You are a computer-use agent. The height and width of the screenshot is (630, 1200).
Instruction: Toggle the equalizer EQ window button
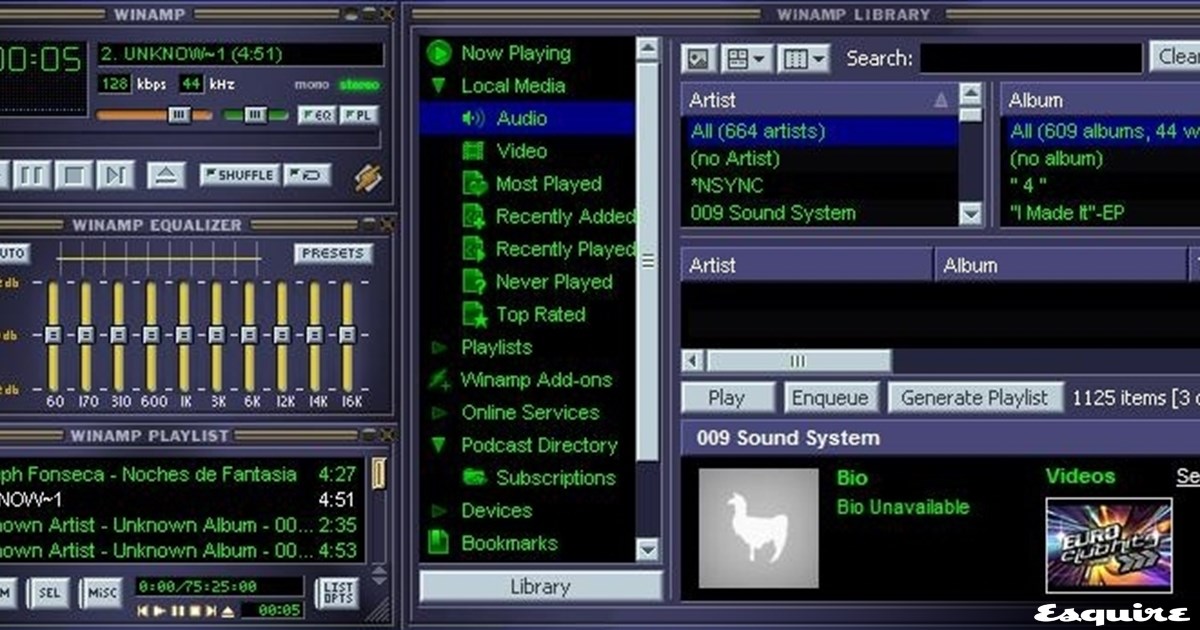click(x=317, y=116)
